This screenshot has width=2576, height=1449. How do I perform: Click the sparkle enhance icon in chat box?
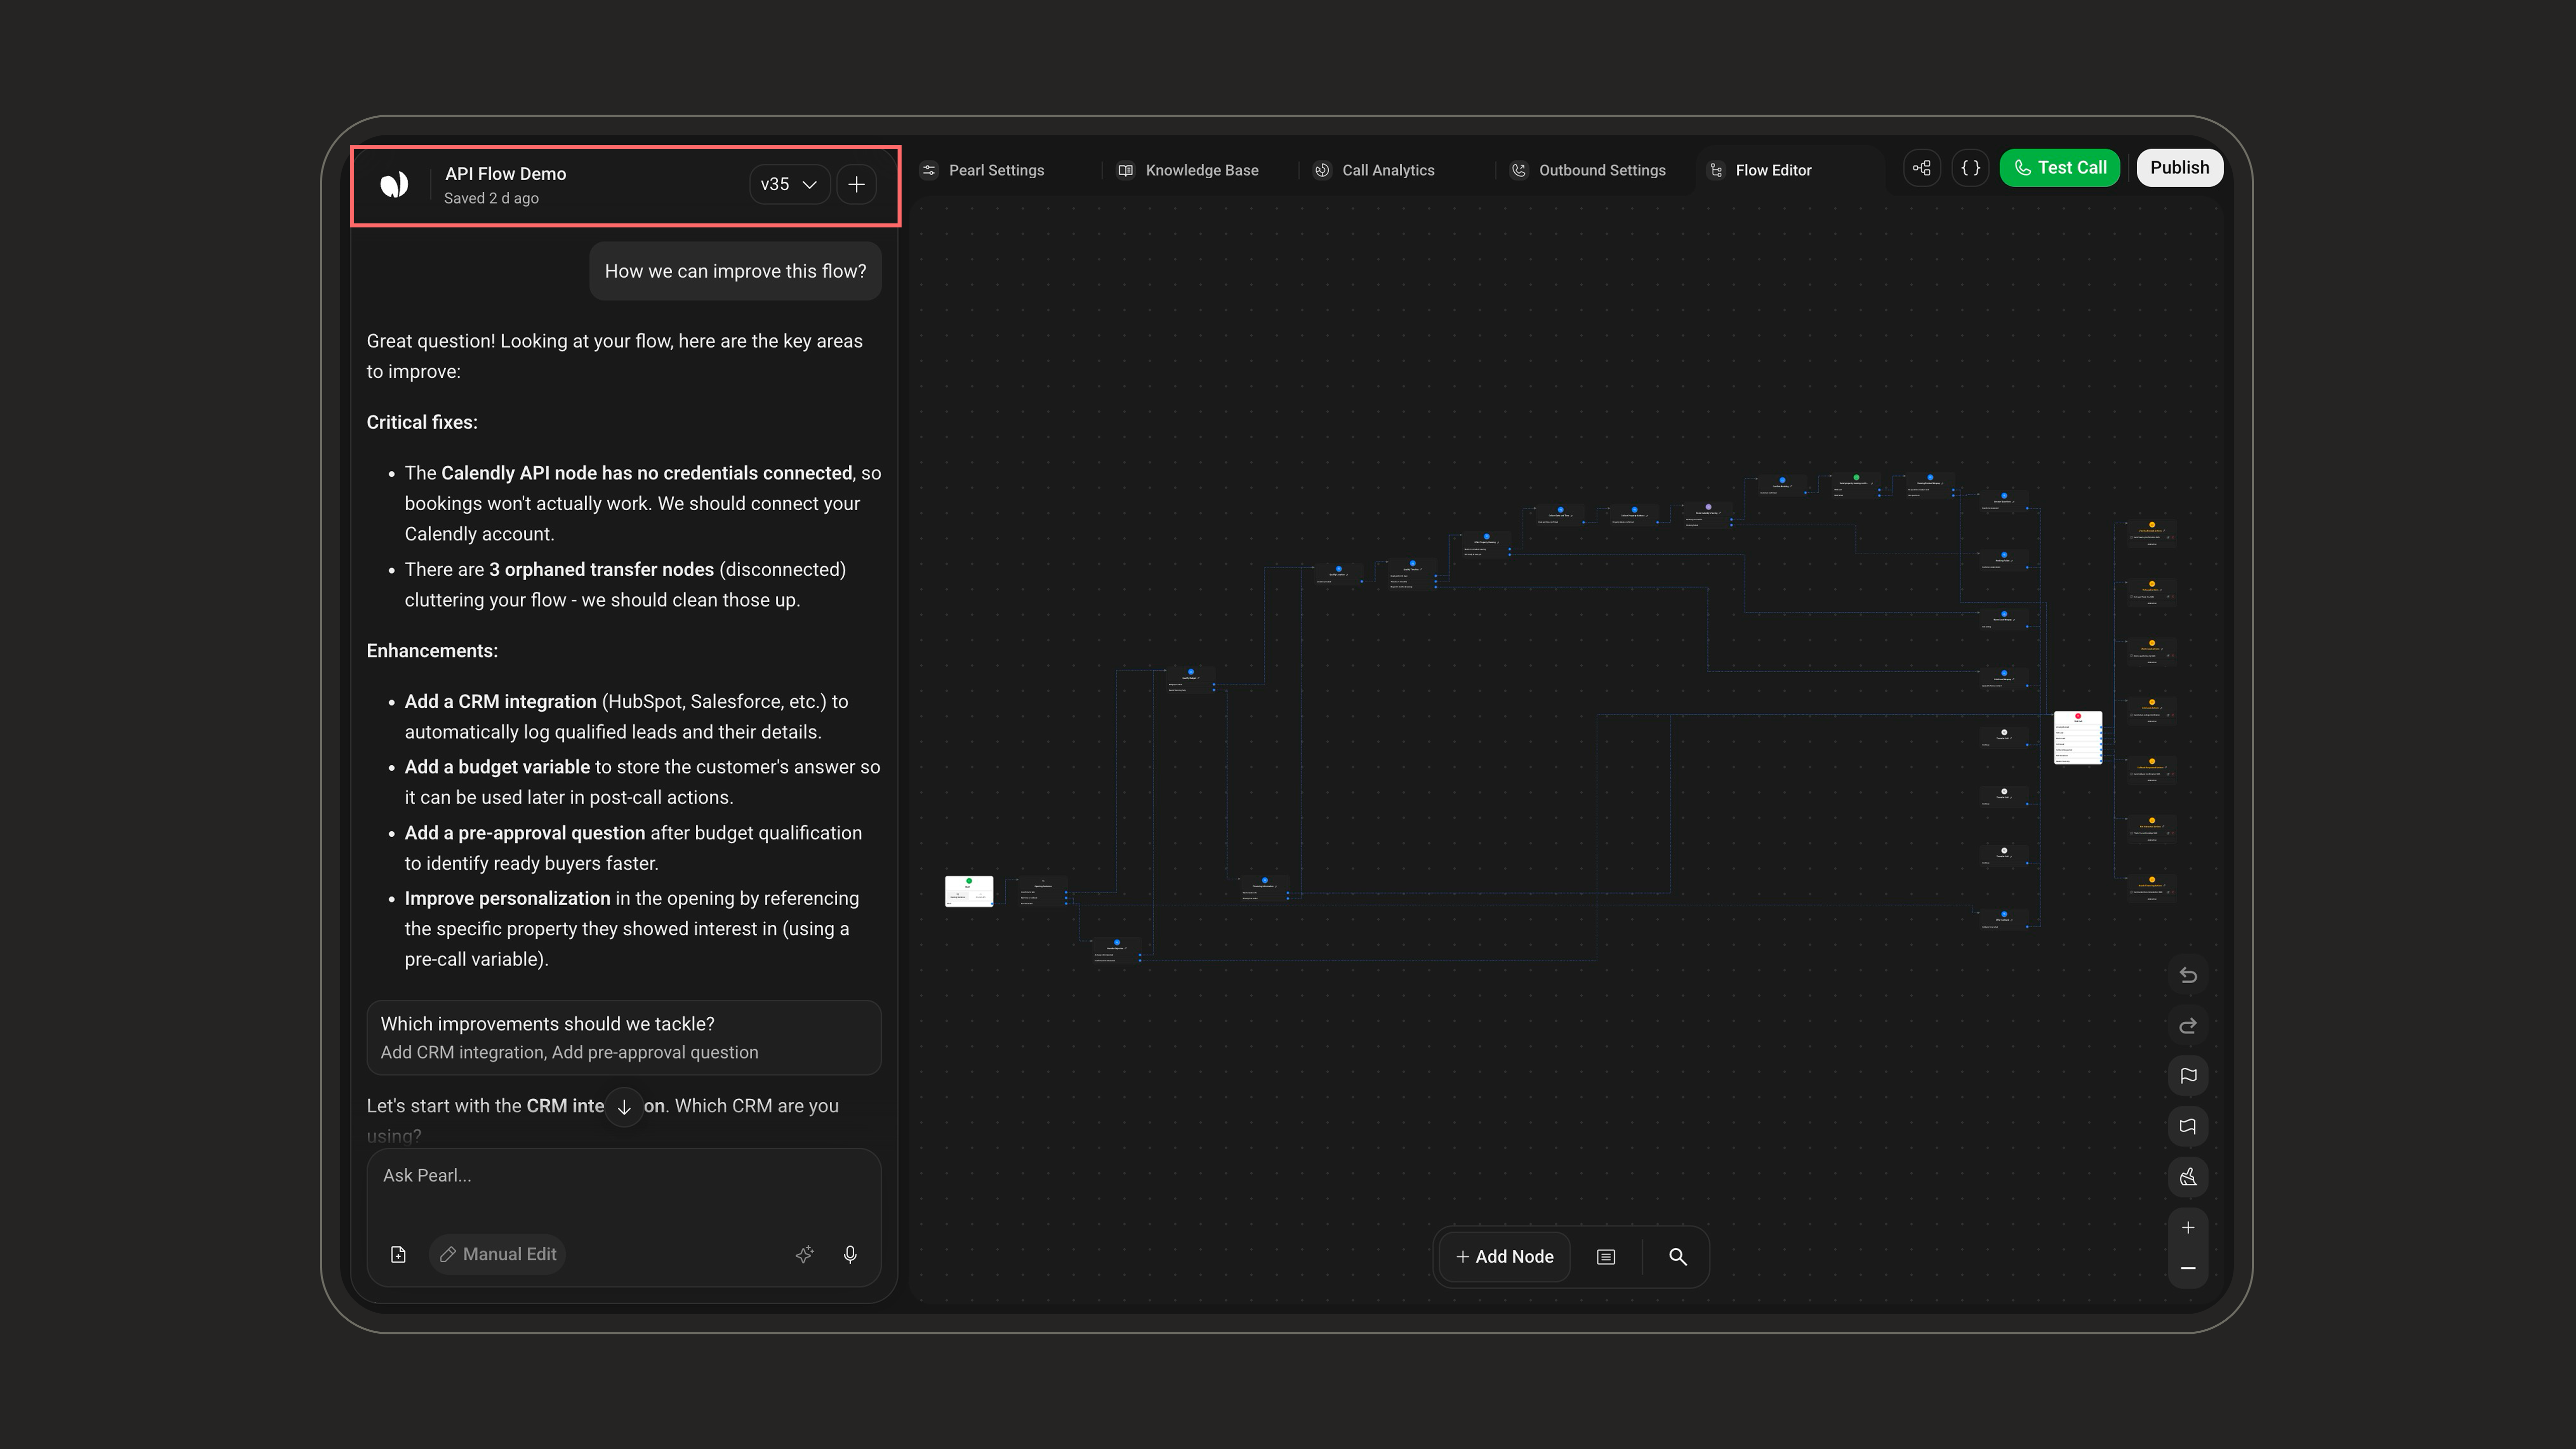pos(804,1255)
